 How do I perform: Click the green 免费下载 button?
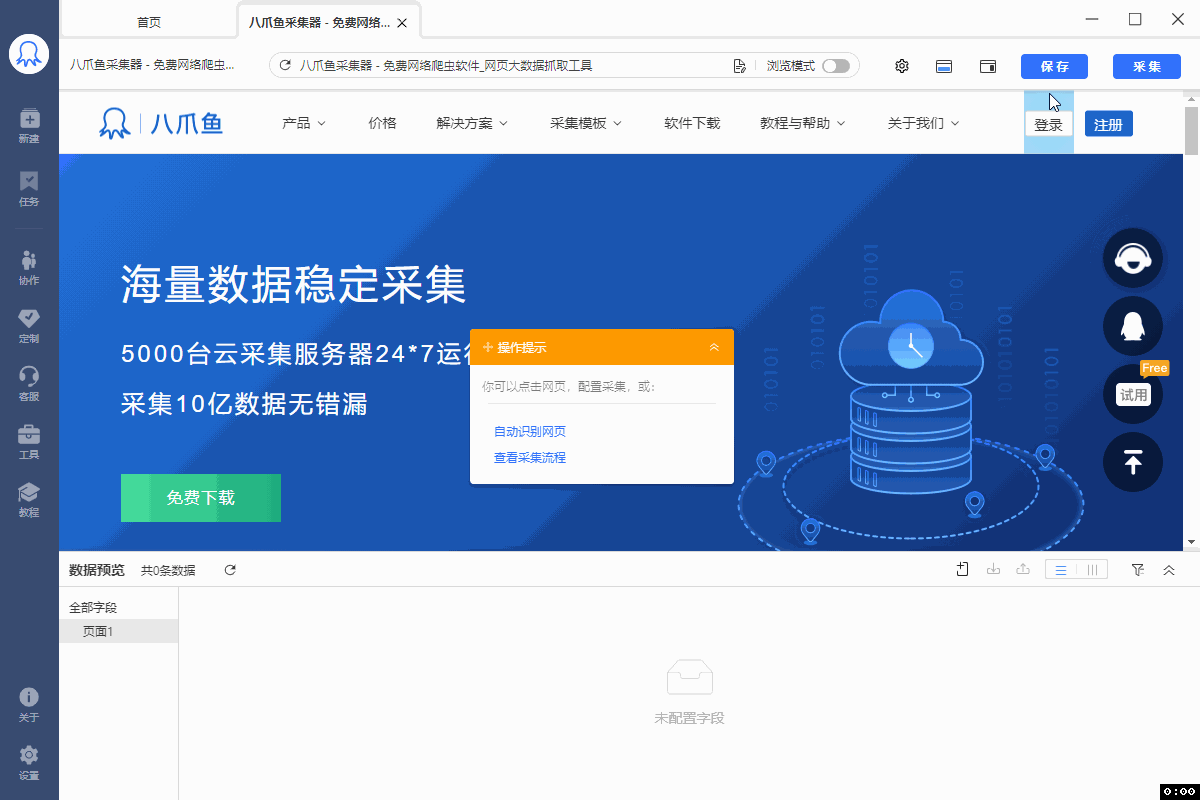pos(201,498)
